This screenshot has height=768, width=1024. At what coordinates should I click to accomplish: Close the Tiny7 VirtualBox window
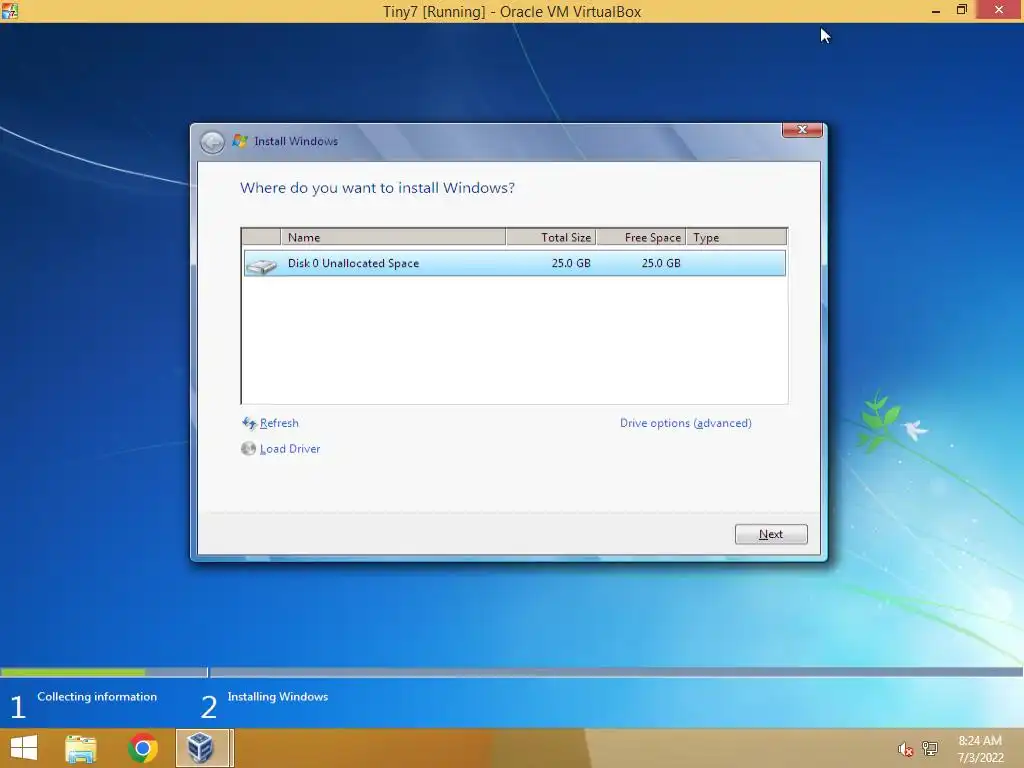(999, 10)
